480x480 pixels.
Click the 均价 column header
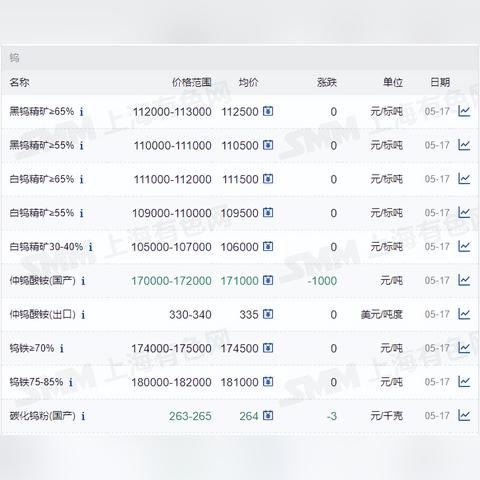[x=248, y=82]
